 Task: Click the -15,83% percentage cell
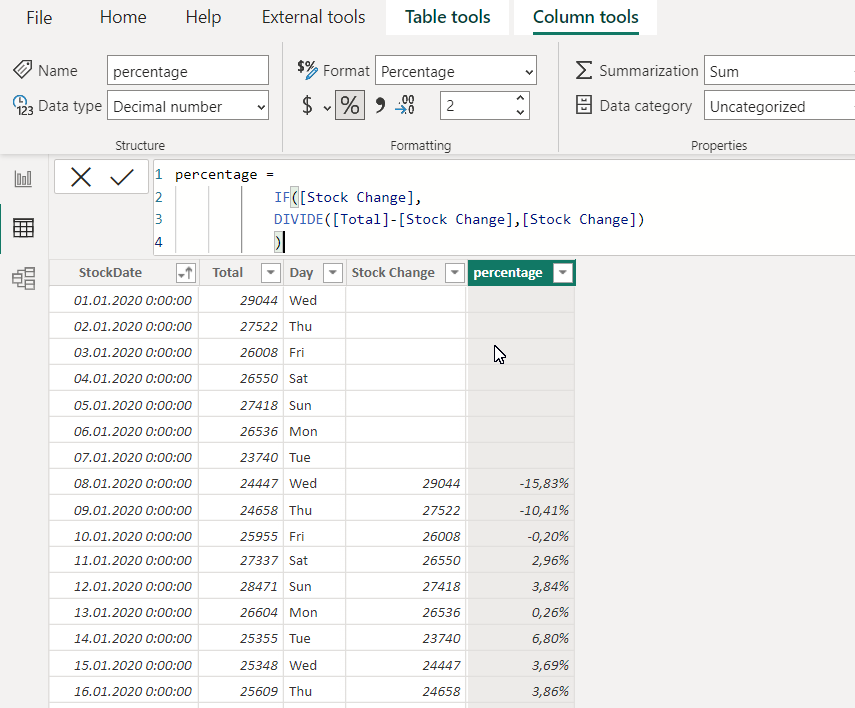pyautogui.click(x=521, y=483)
